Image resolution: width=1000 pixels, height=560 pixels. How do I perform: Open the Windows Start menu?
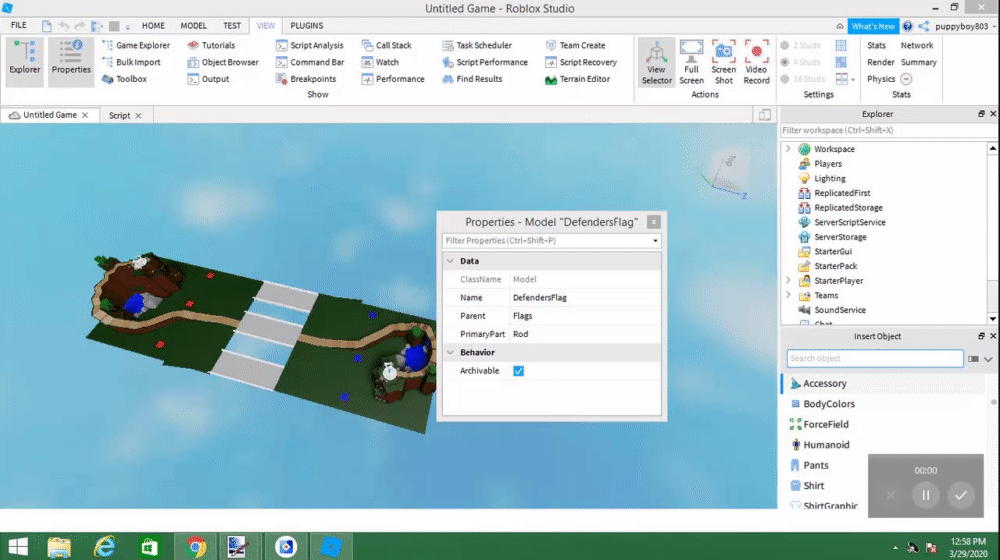point(18,547)
